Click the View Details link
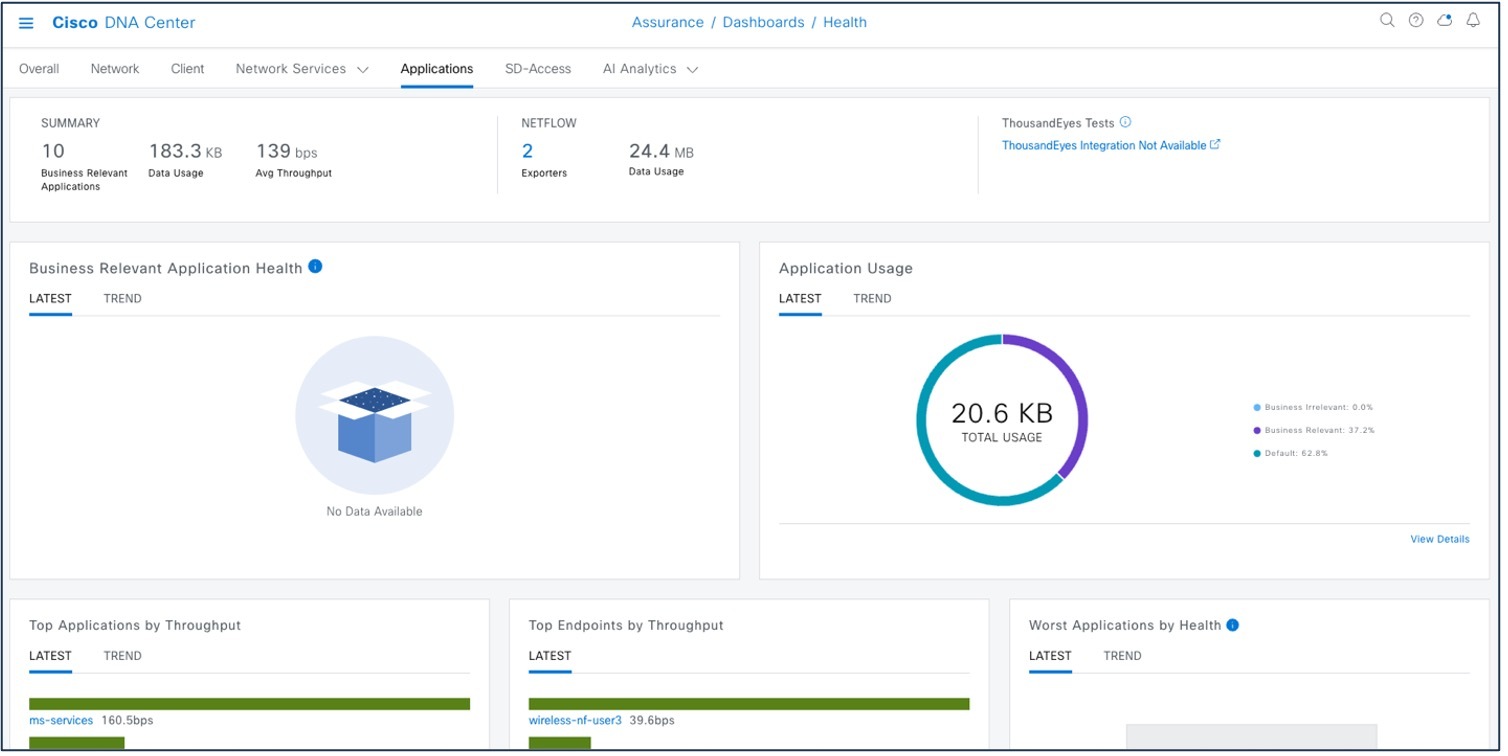The width and height of the screenshot is (1508, 756). (x=1440, y=539)
